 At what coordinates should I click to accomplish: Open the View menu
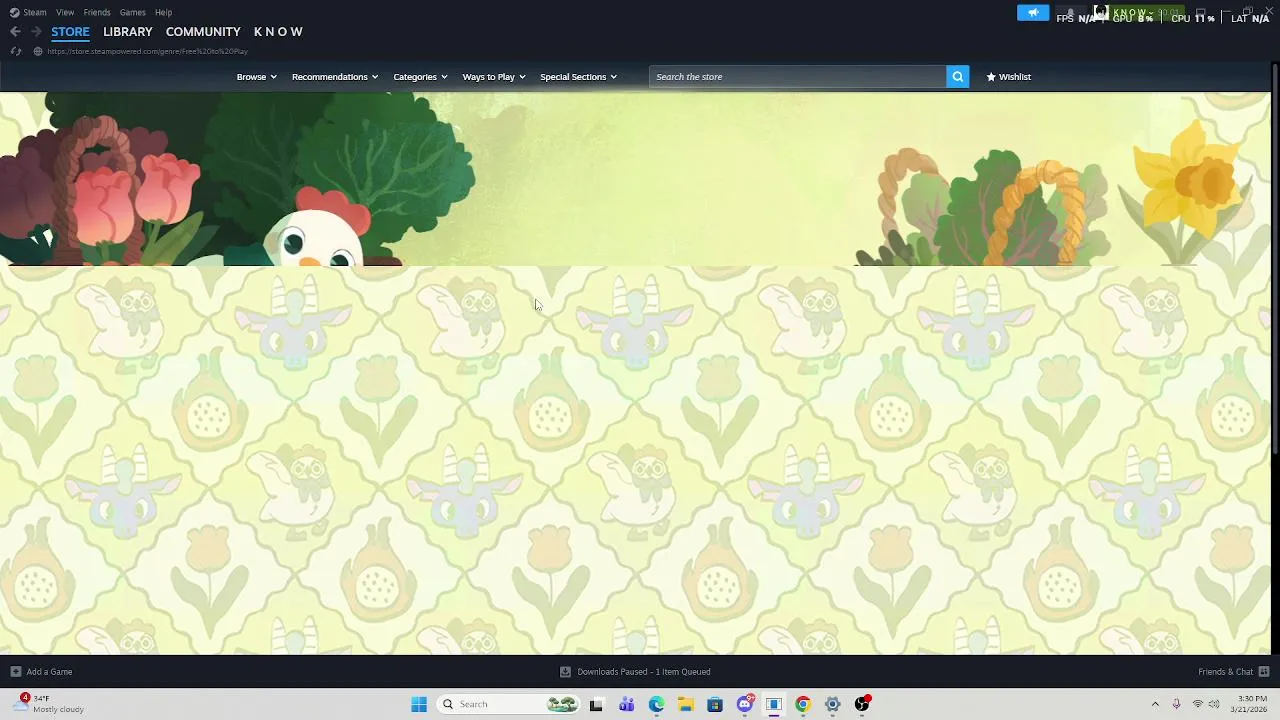pos(65,12)
